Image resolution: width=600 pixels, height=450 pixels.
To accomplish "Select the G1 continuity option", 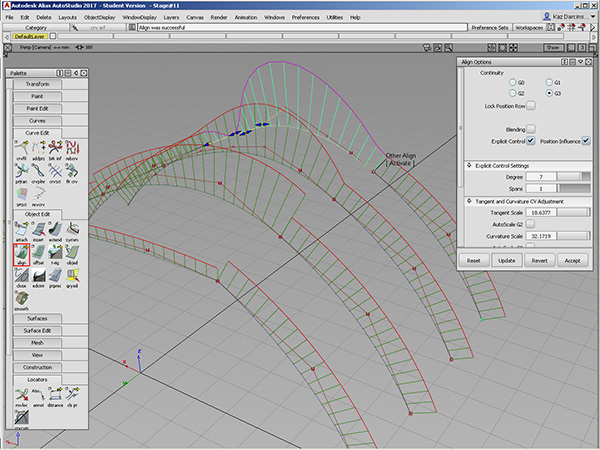I will click(549, 82).
